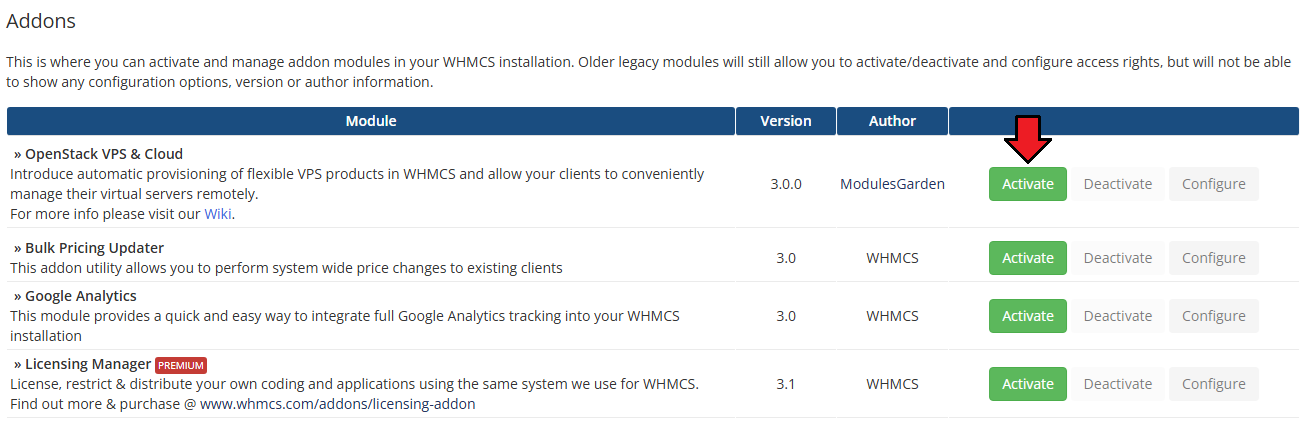Activate the OpenStack VPS & Cloud module

pyautogui.click(x=1027, y=184)
